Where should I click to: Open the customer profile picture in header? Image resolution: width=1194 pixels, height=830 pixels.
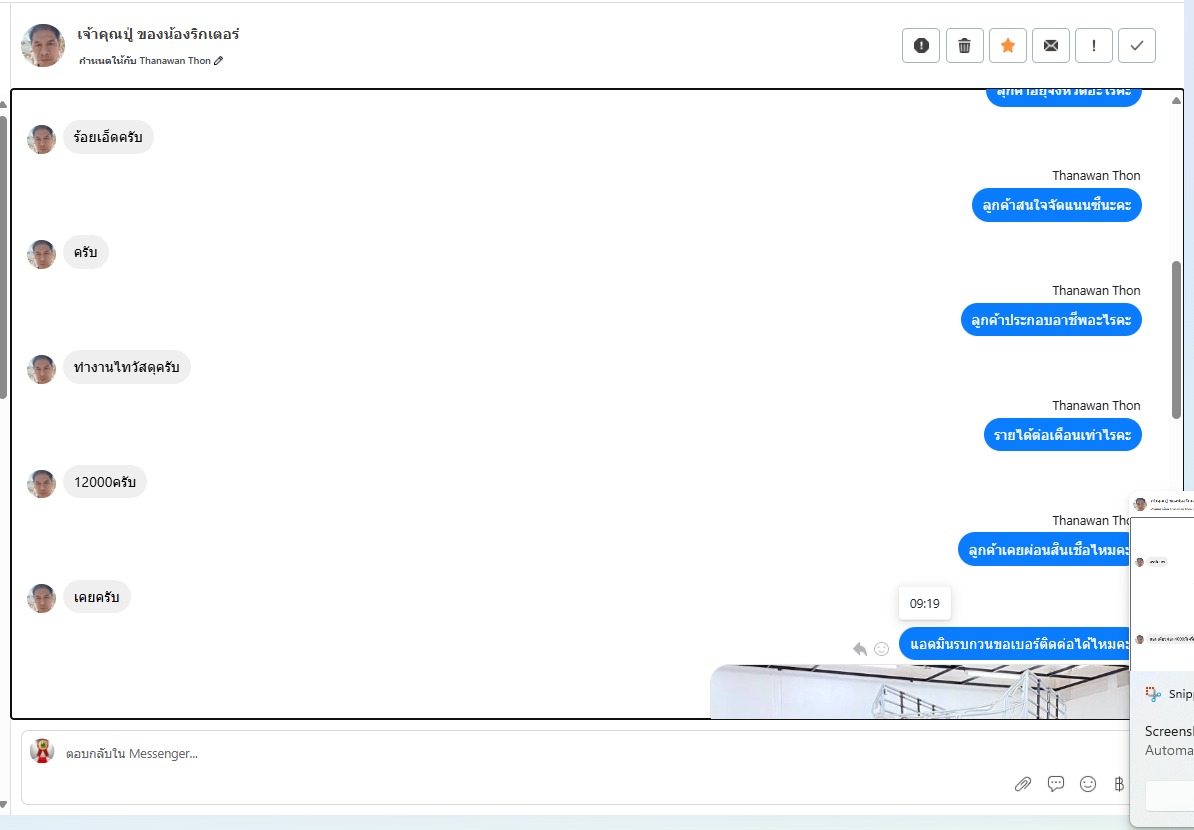tap(43, 46)
